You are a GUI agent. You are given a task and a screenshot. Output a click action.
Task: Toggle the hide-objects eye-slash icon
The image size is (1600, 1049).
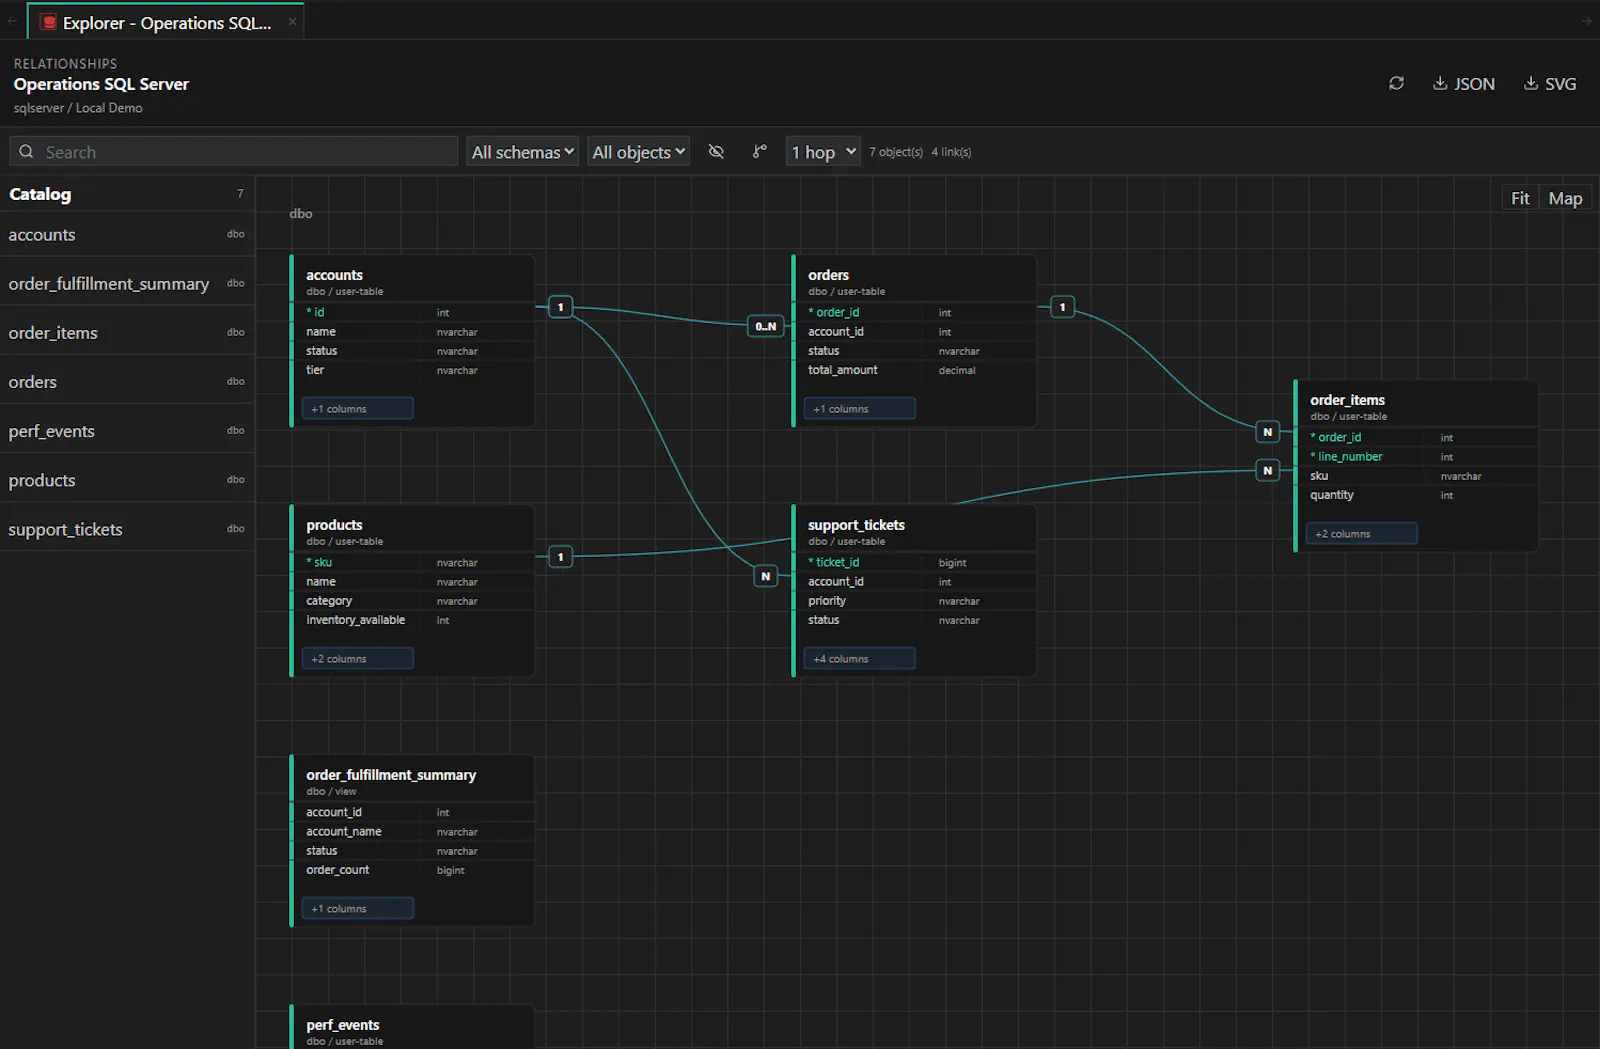click(x=716, y=152)
